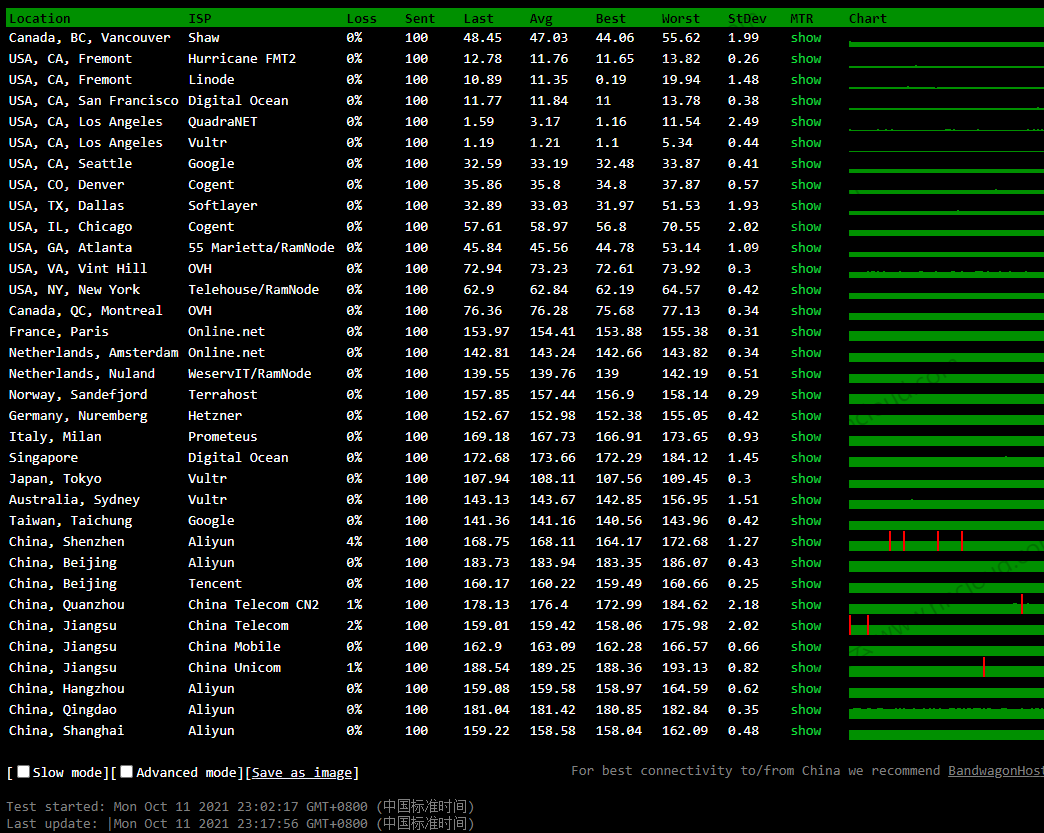Show MTR for Nuremberg Hetzner row
The image size is (1044, 833).
[x=806, y=416]
